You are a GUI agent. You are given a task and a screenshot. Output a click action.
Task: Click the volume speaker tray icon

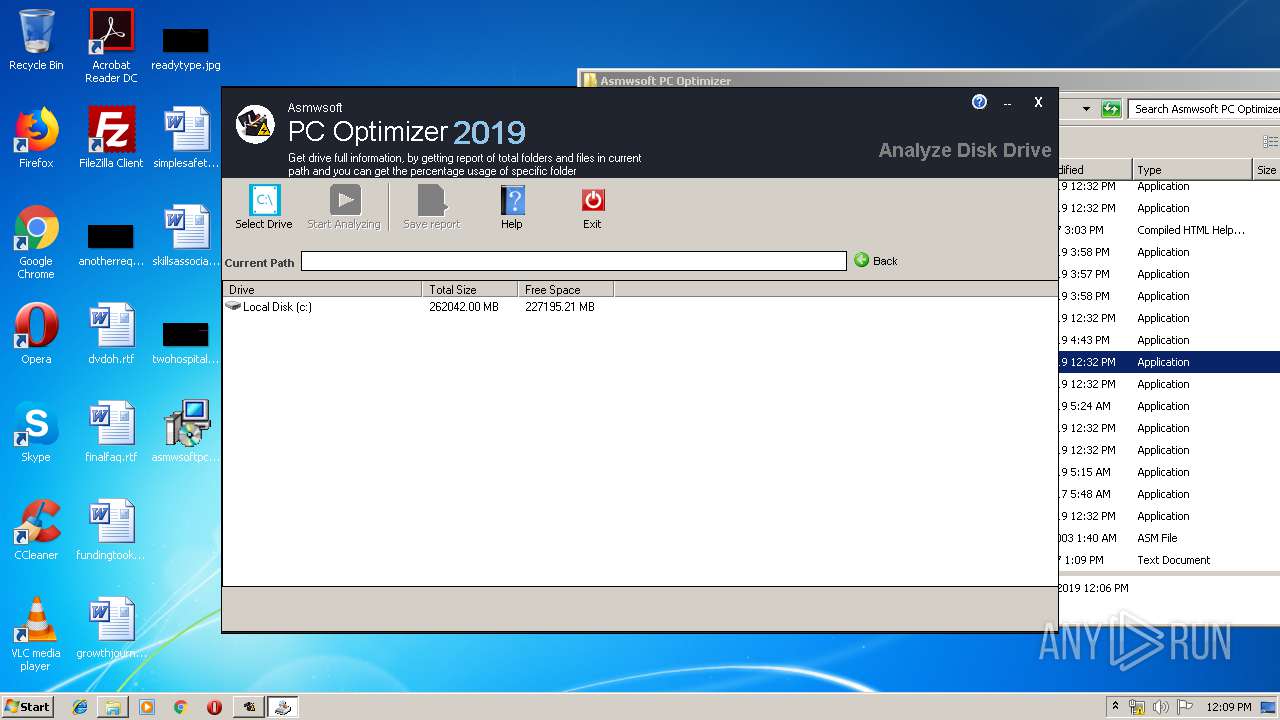(1161, 707)
